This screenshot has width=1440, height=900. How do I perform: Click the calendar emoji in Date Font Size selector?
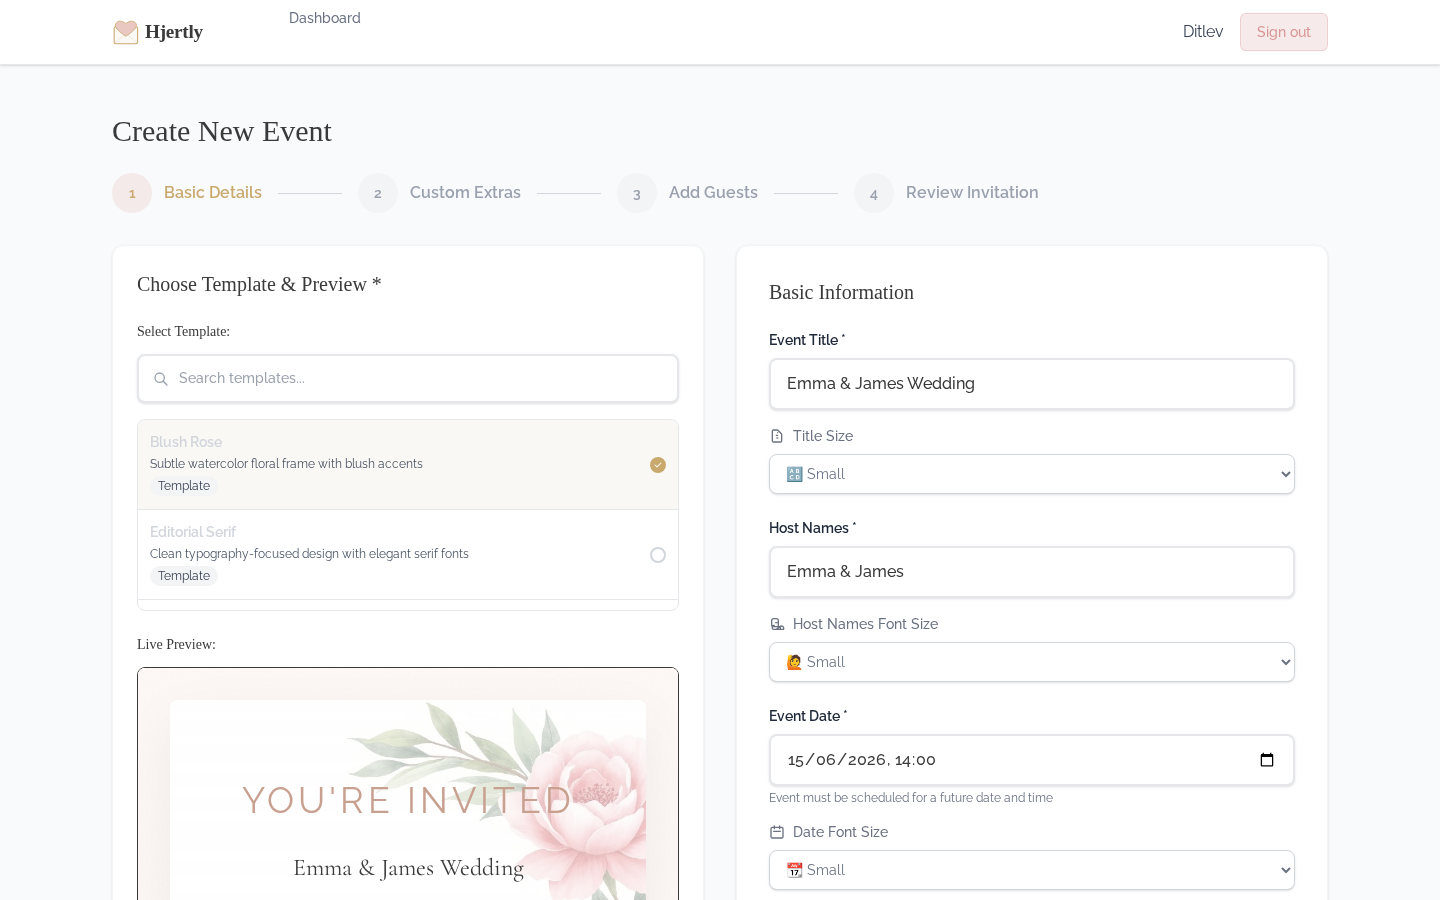coord(795,870)
